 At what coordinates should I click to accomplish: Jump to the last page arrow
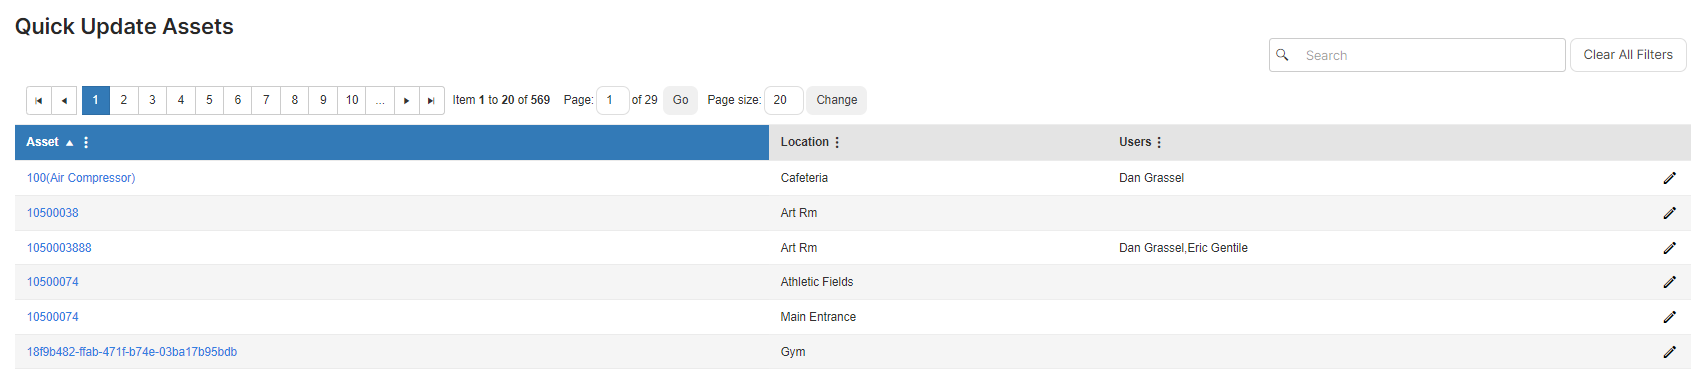click(431, 100)
